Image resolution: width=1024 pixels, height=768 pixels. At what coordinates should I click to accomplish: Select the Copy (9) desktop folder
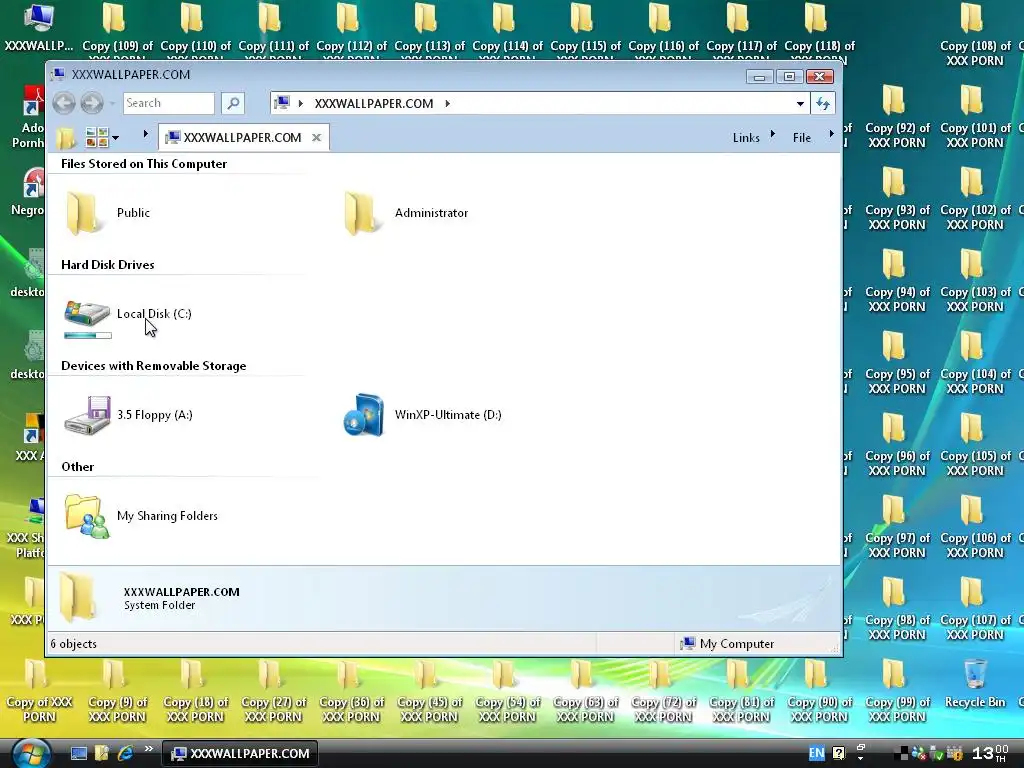pyautogui.click(x=117, y=692)
